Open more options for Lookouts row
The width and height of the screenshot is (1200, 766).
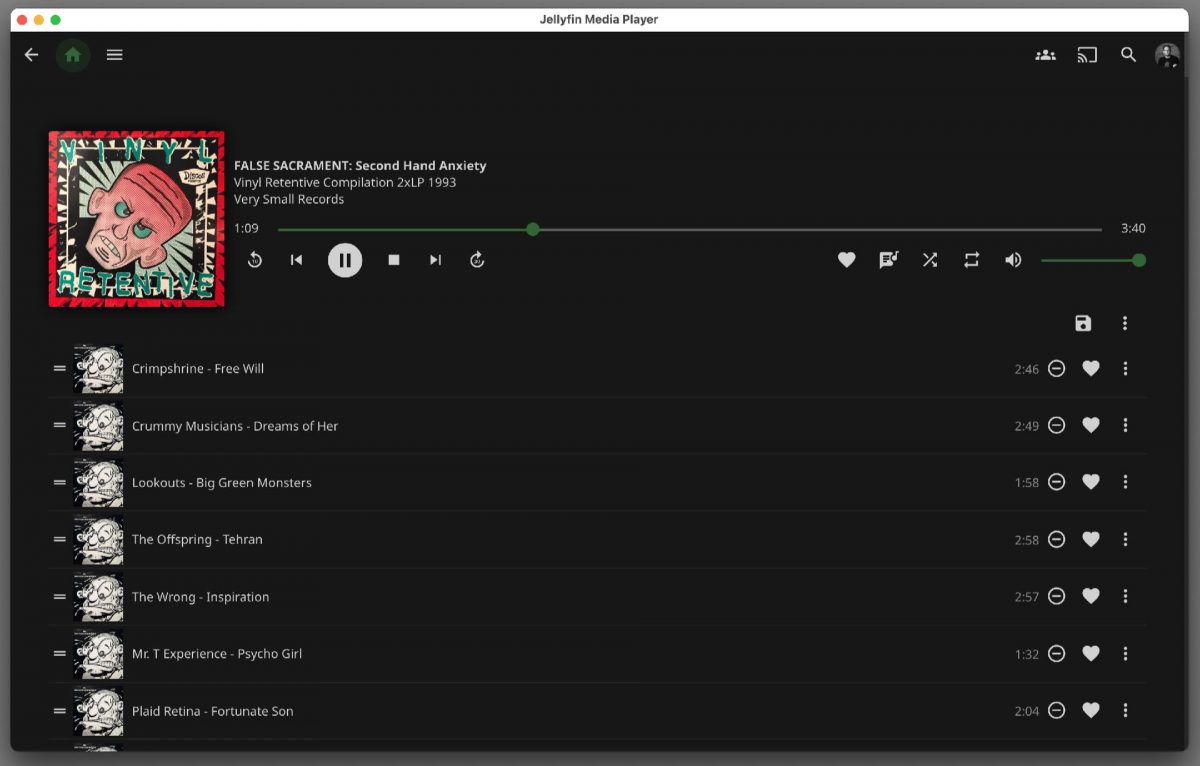(x=1125, y=482)
